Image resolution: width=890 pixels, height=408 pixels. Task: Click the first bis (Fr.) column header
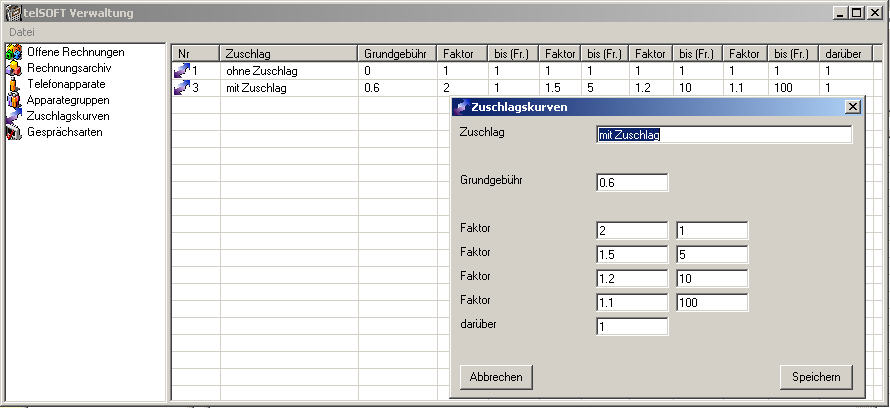pyautogui.click(x=513, y=54)
